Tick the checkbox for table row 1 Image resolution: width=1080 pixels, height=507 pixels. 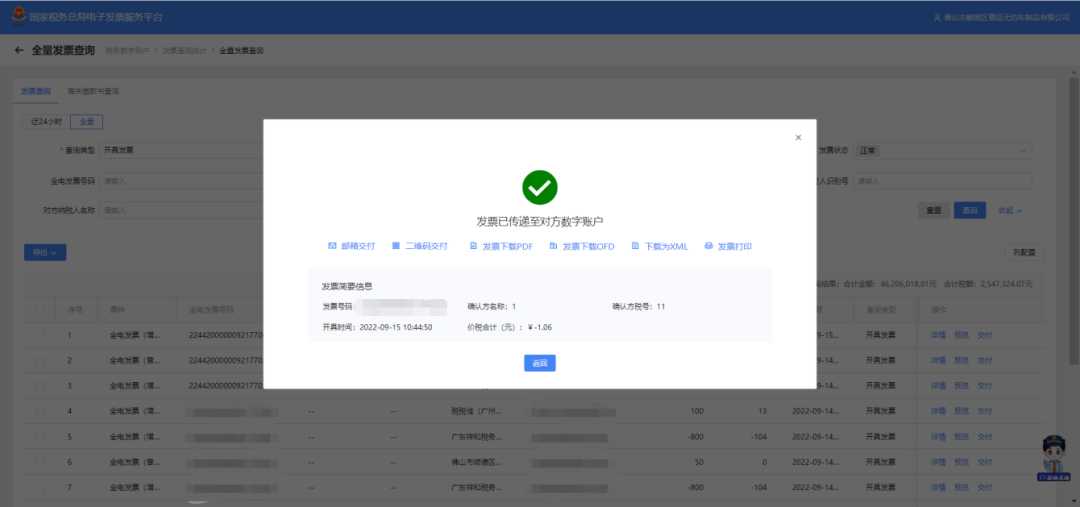[x=40, y=335]
